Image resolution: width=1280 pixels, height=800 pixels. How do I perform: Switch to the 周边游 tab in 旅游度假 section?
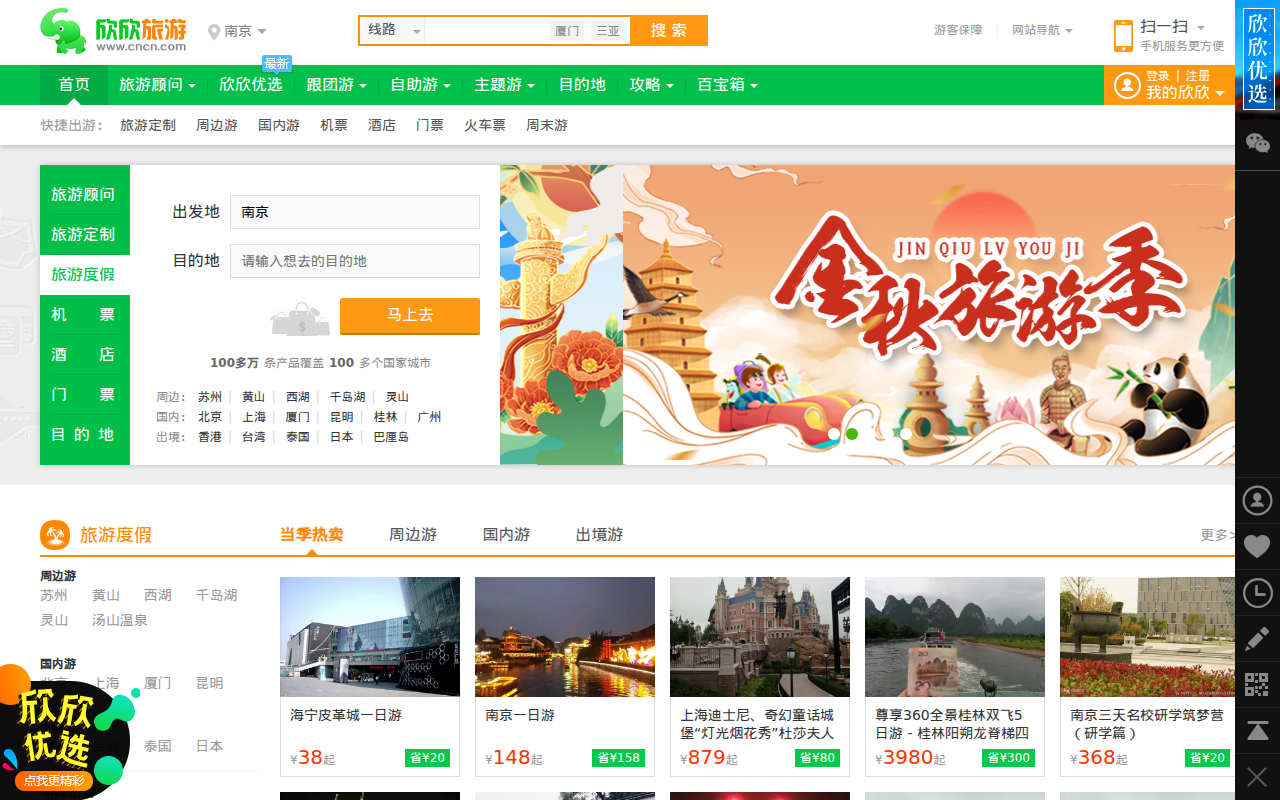[x=415, y=535]
